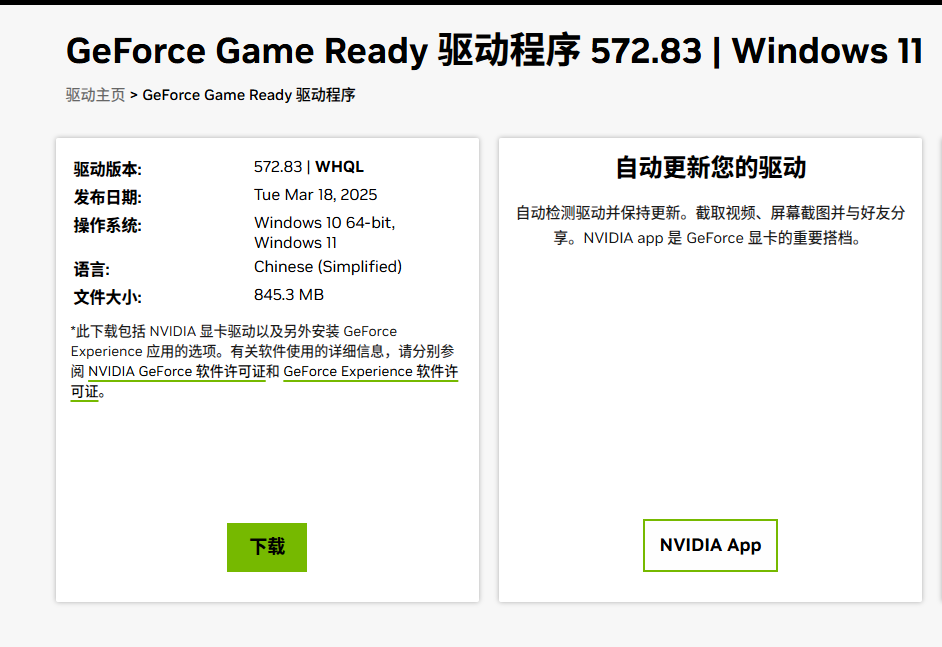
Task: Click the green 下载 download button
Action: pos(267,547)
